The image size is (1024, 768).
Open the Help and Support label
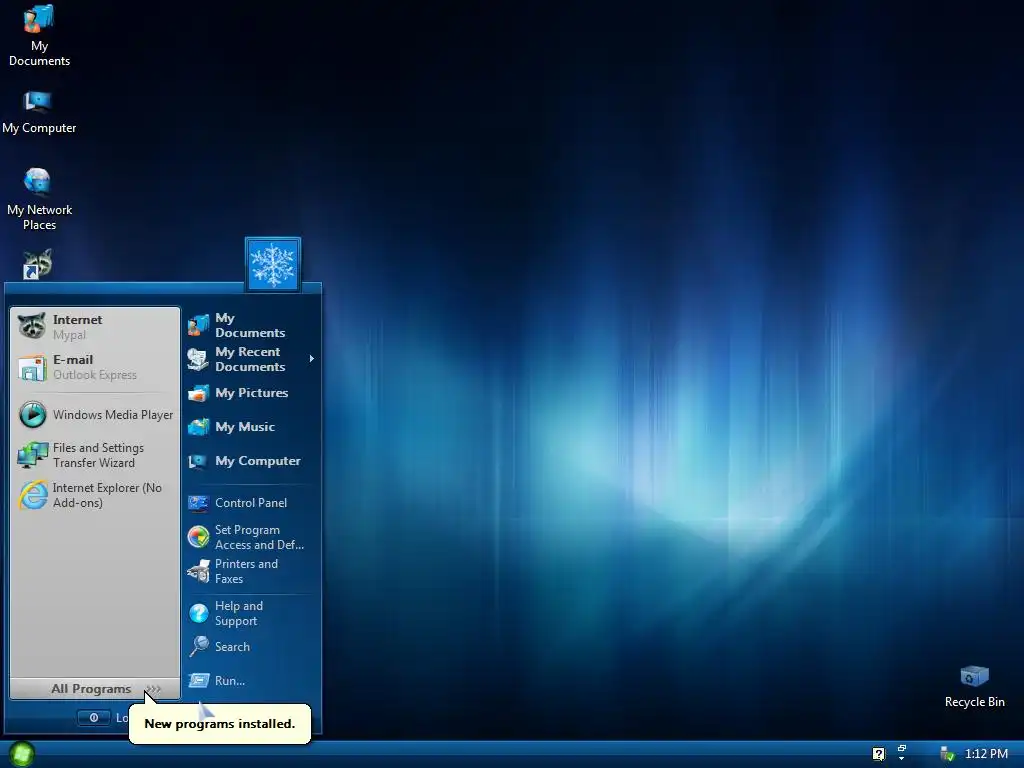click(239, 613)
